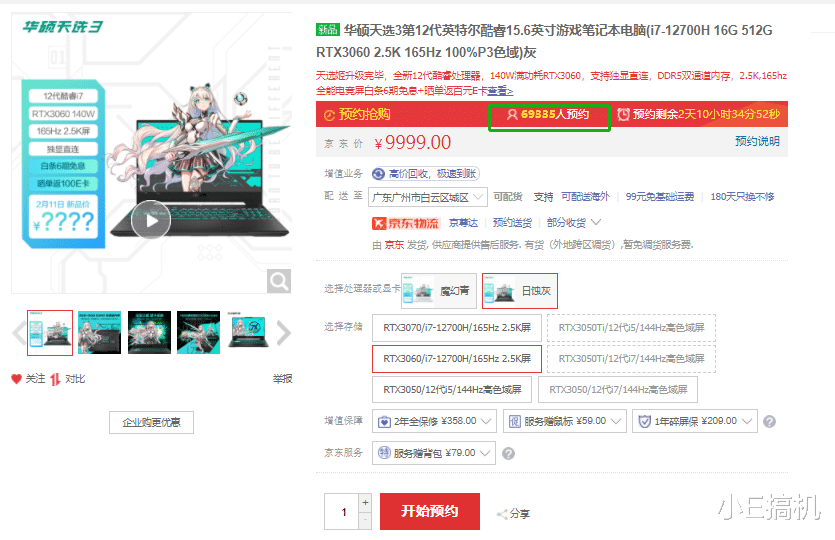Click the quantity input field
The image size is (835, 540).
pos(342,512)
